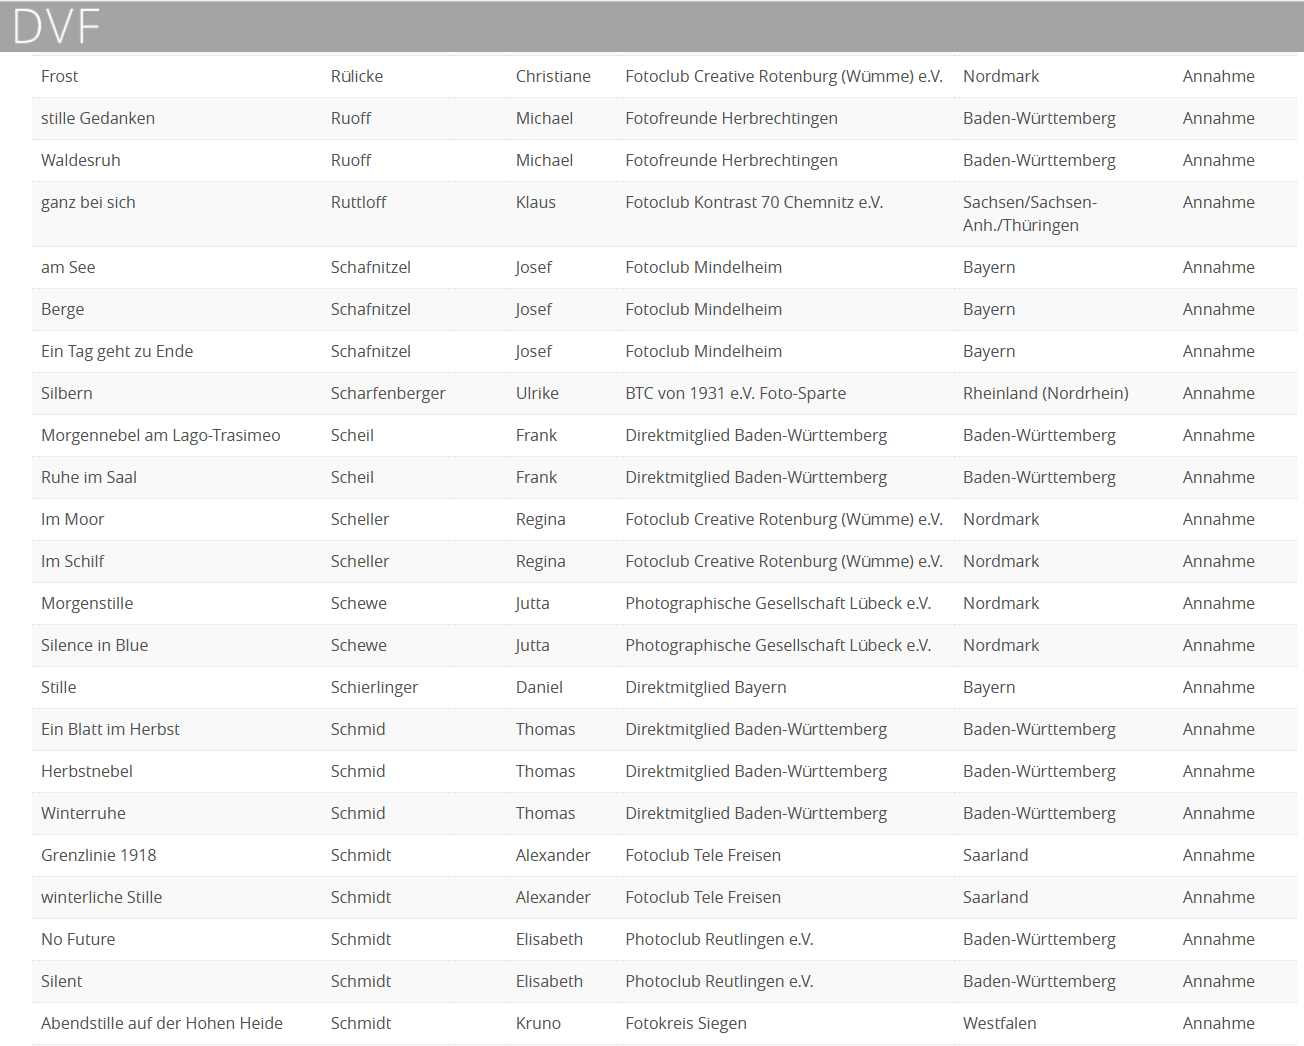Click 'Klaus' in ganz bei sich row
Viewport: 1304px width, 1046px height.
(x=535, y=202)
